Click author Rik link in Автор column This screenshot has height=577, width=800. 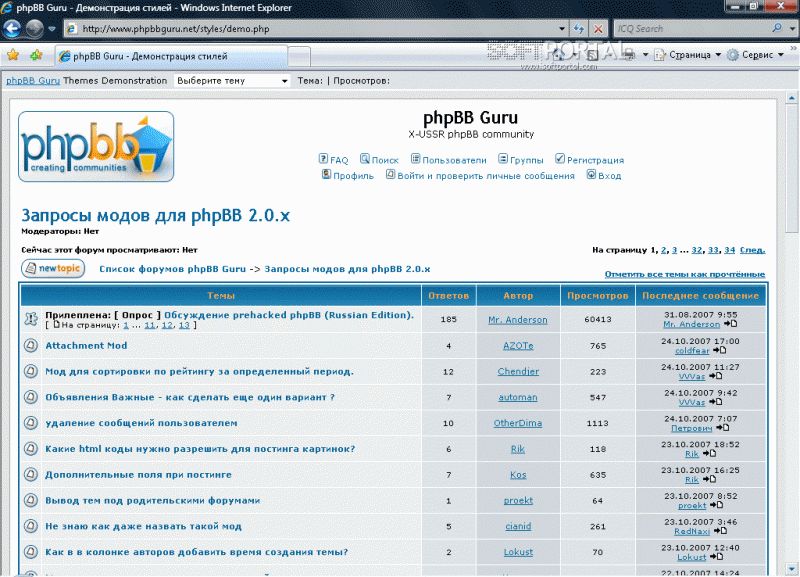518,449
